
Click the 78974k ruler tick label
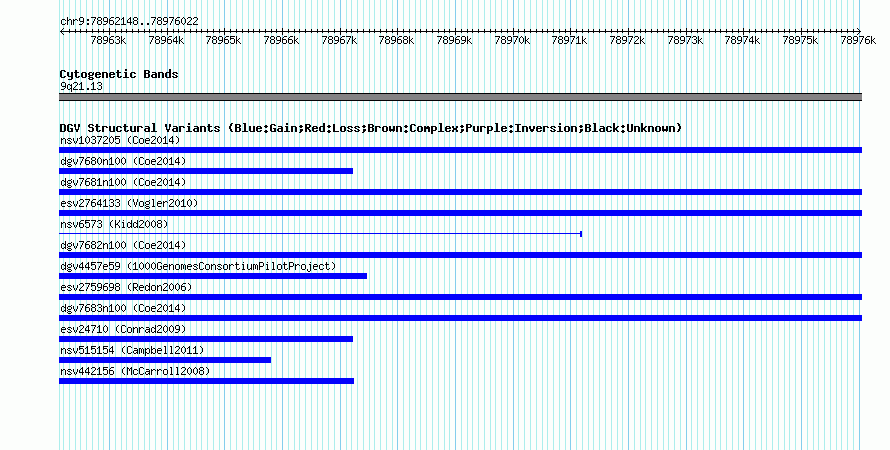[743, 40]
